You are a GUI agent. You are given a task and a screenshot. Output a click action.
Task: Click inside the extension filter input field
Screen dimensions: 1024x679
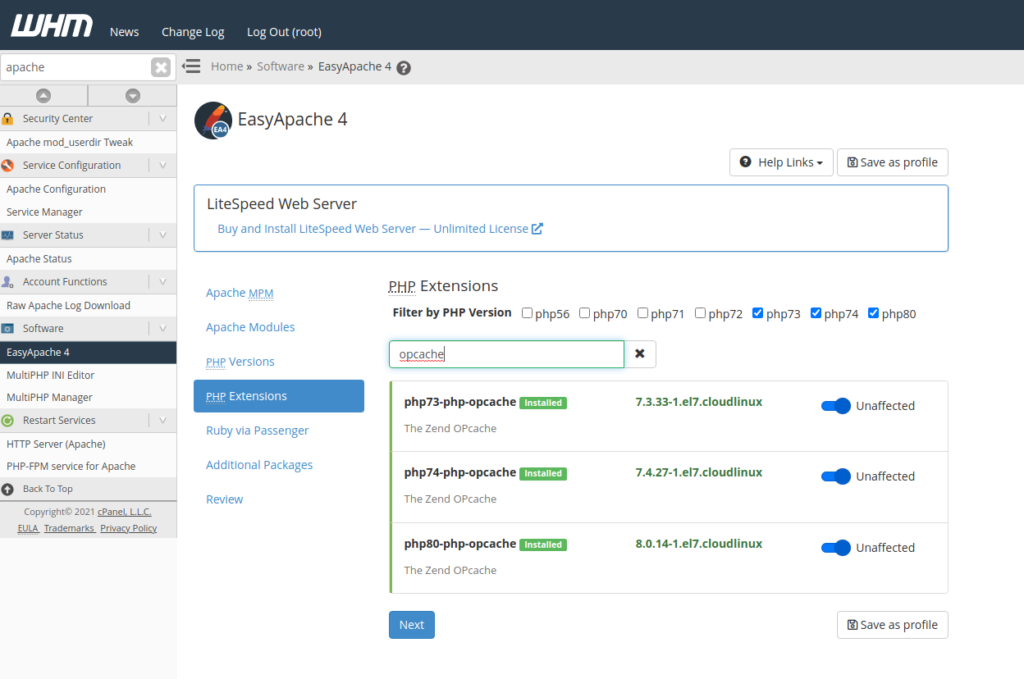505,354
